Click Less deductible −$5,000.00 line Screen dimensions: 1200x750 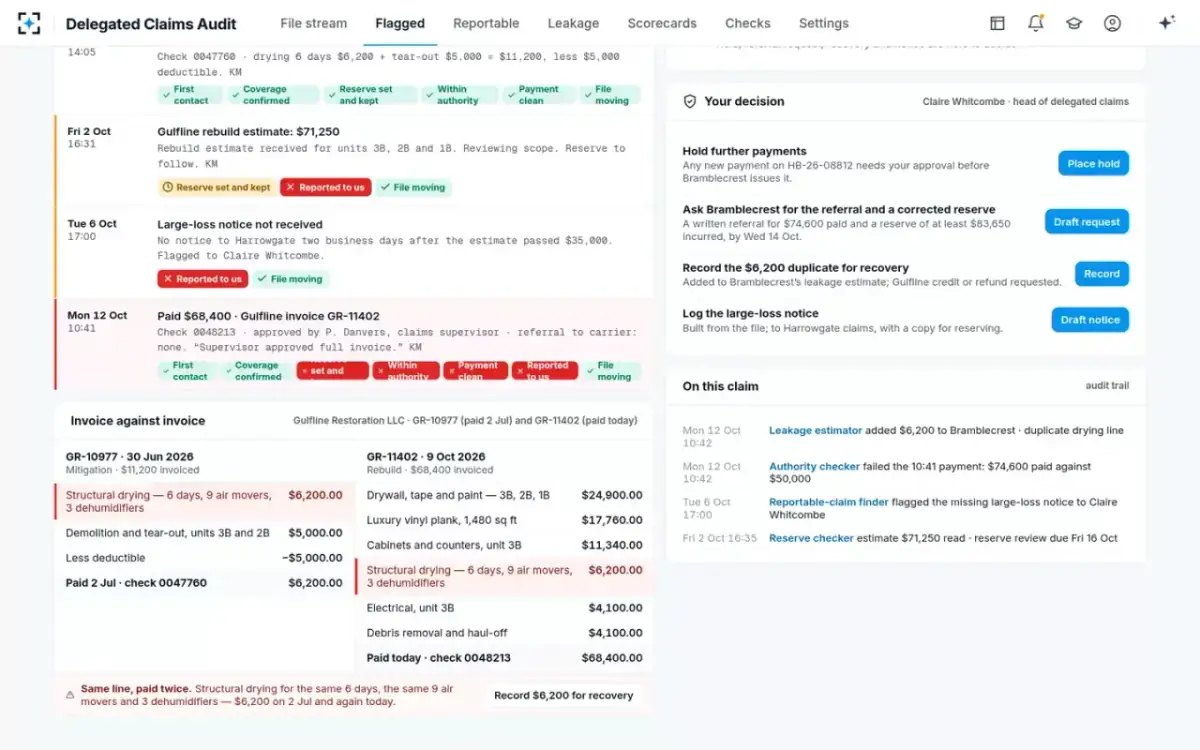click(x=204, y=558)
